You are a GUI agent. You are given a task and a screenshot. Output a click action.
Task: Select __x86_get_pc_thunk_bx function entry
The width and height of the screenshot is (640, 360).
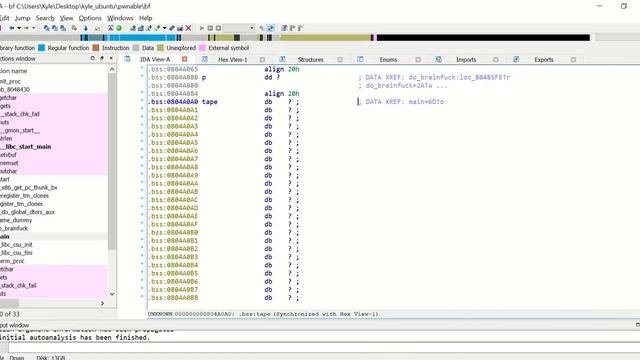point(54,187)
